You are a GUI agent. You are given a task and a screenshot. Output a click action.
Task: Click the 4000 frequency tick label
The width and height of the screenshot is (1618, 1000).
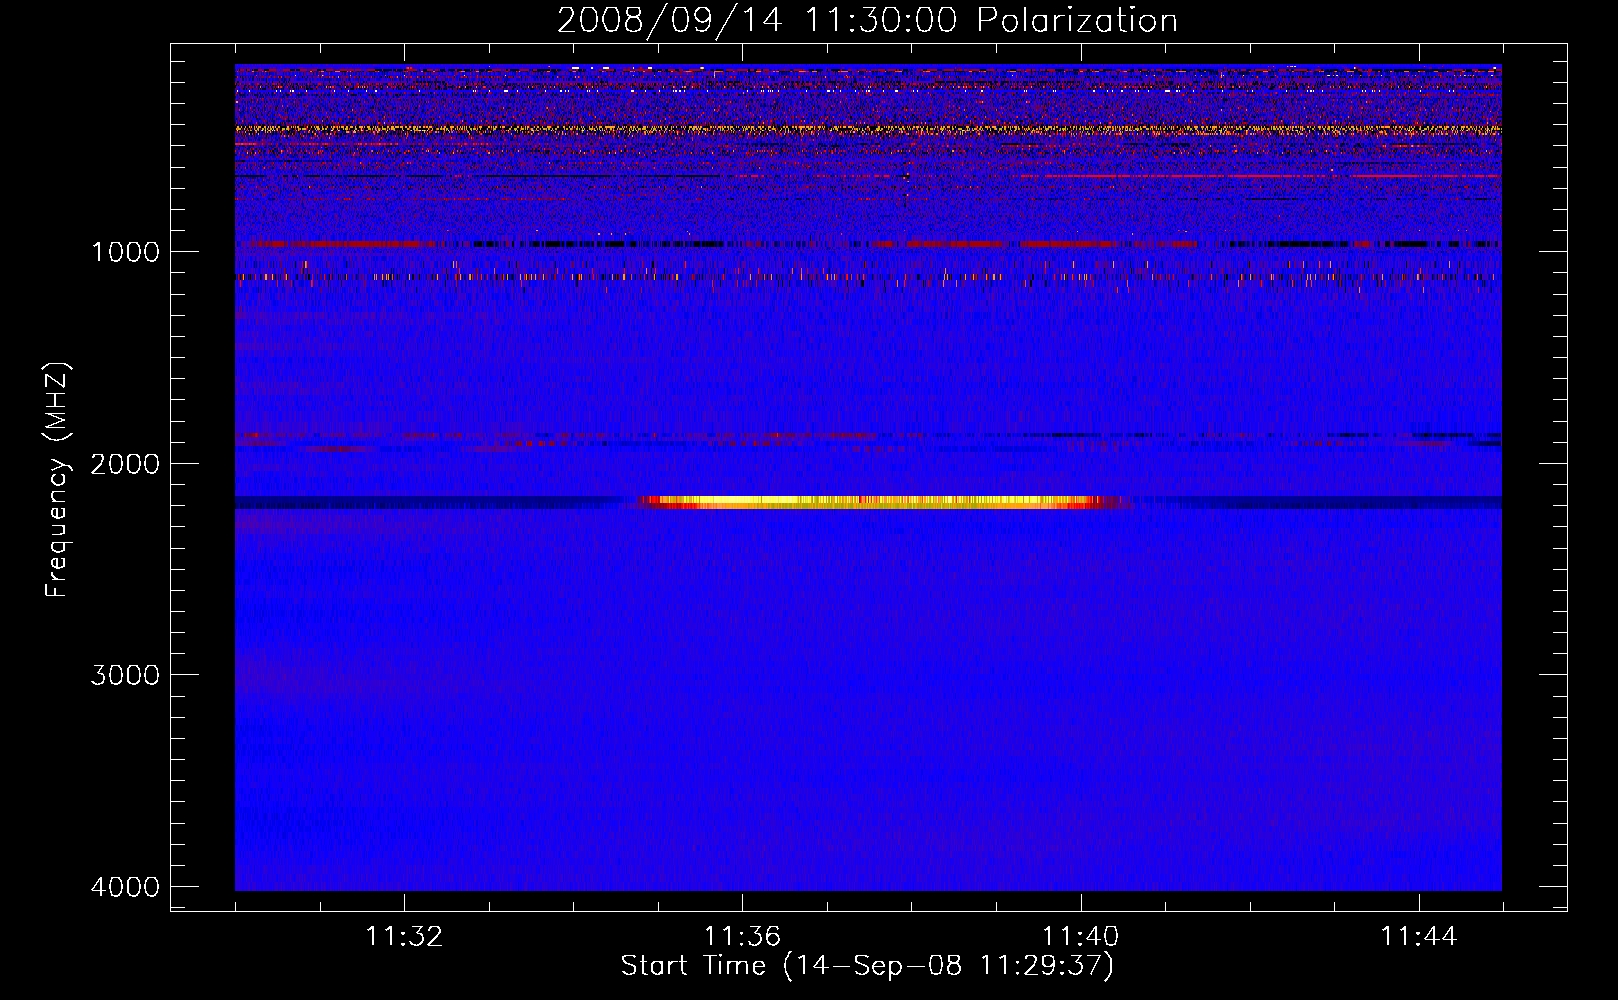[x=125, y=887]
